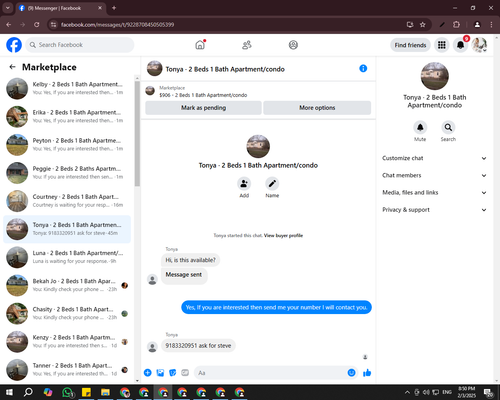The image size is (500, 400).
Task: Reload the page
Action: click(37, 25)
